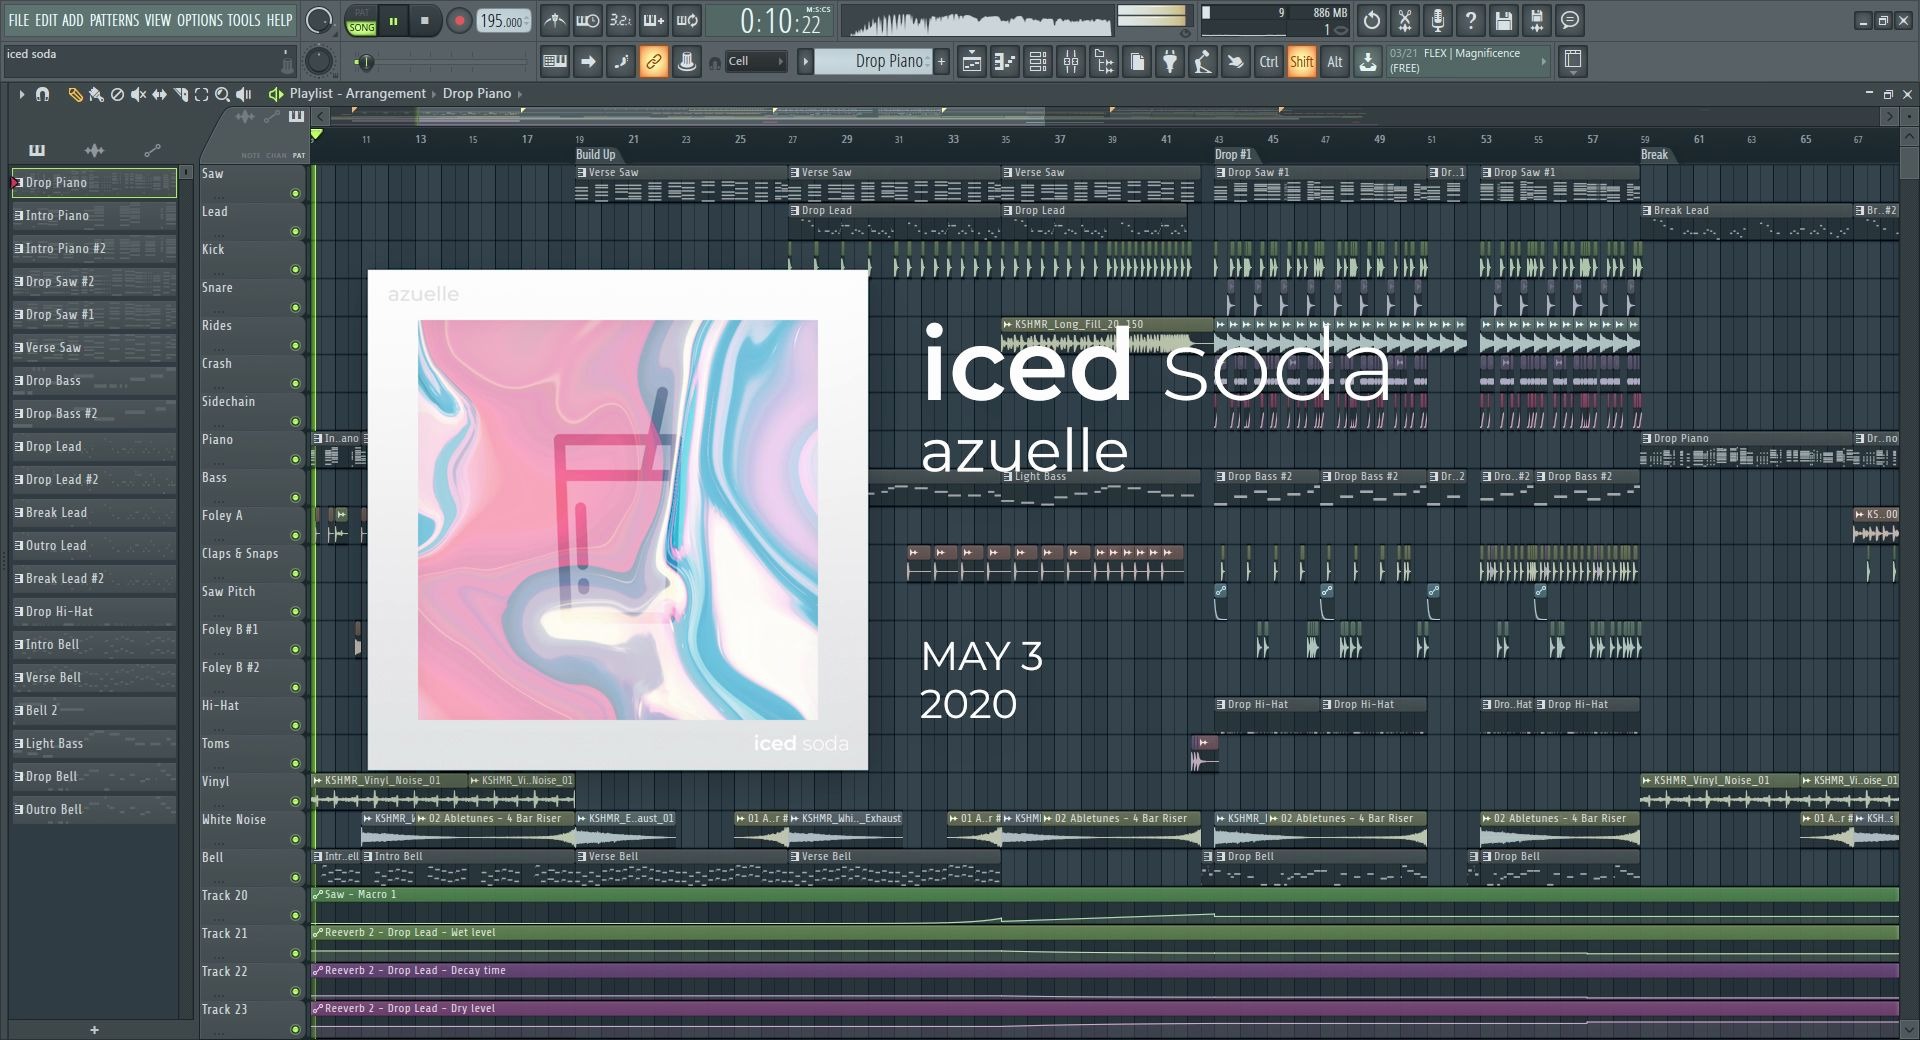Open content library download icon
This screenshot has height=1040, width=1920.
[x=1368, y=62]
